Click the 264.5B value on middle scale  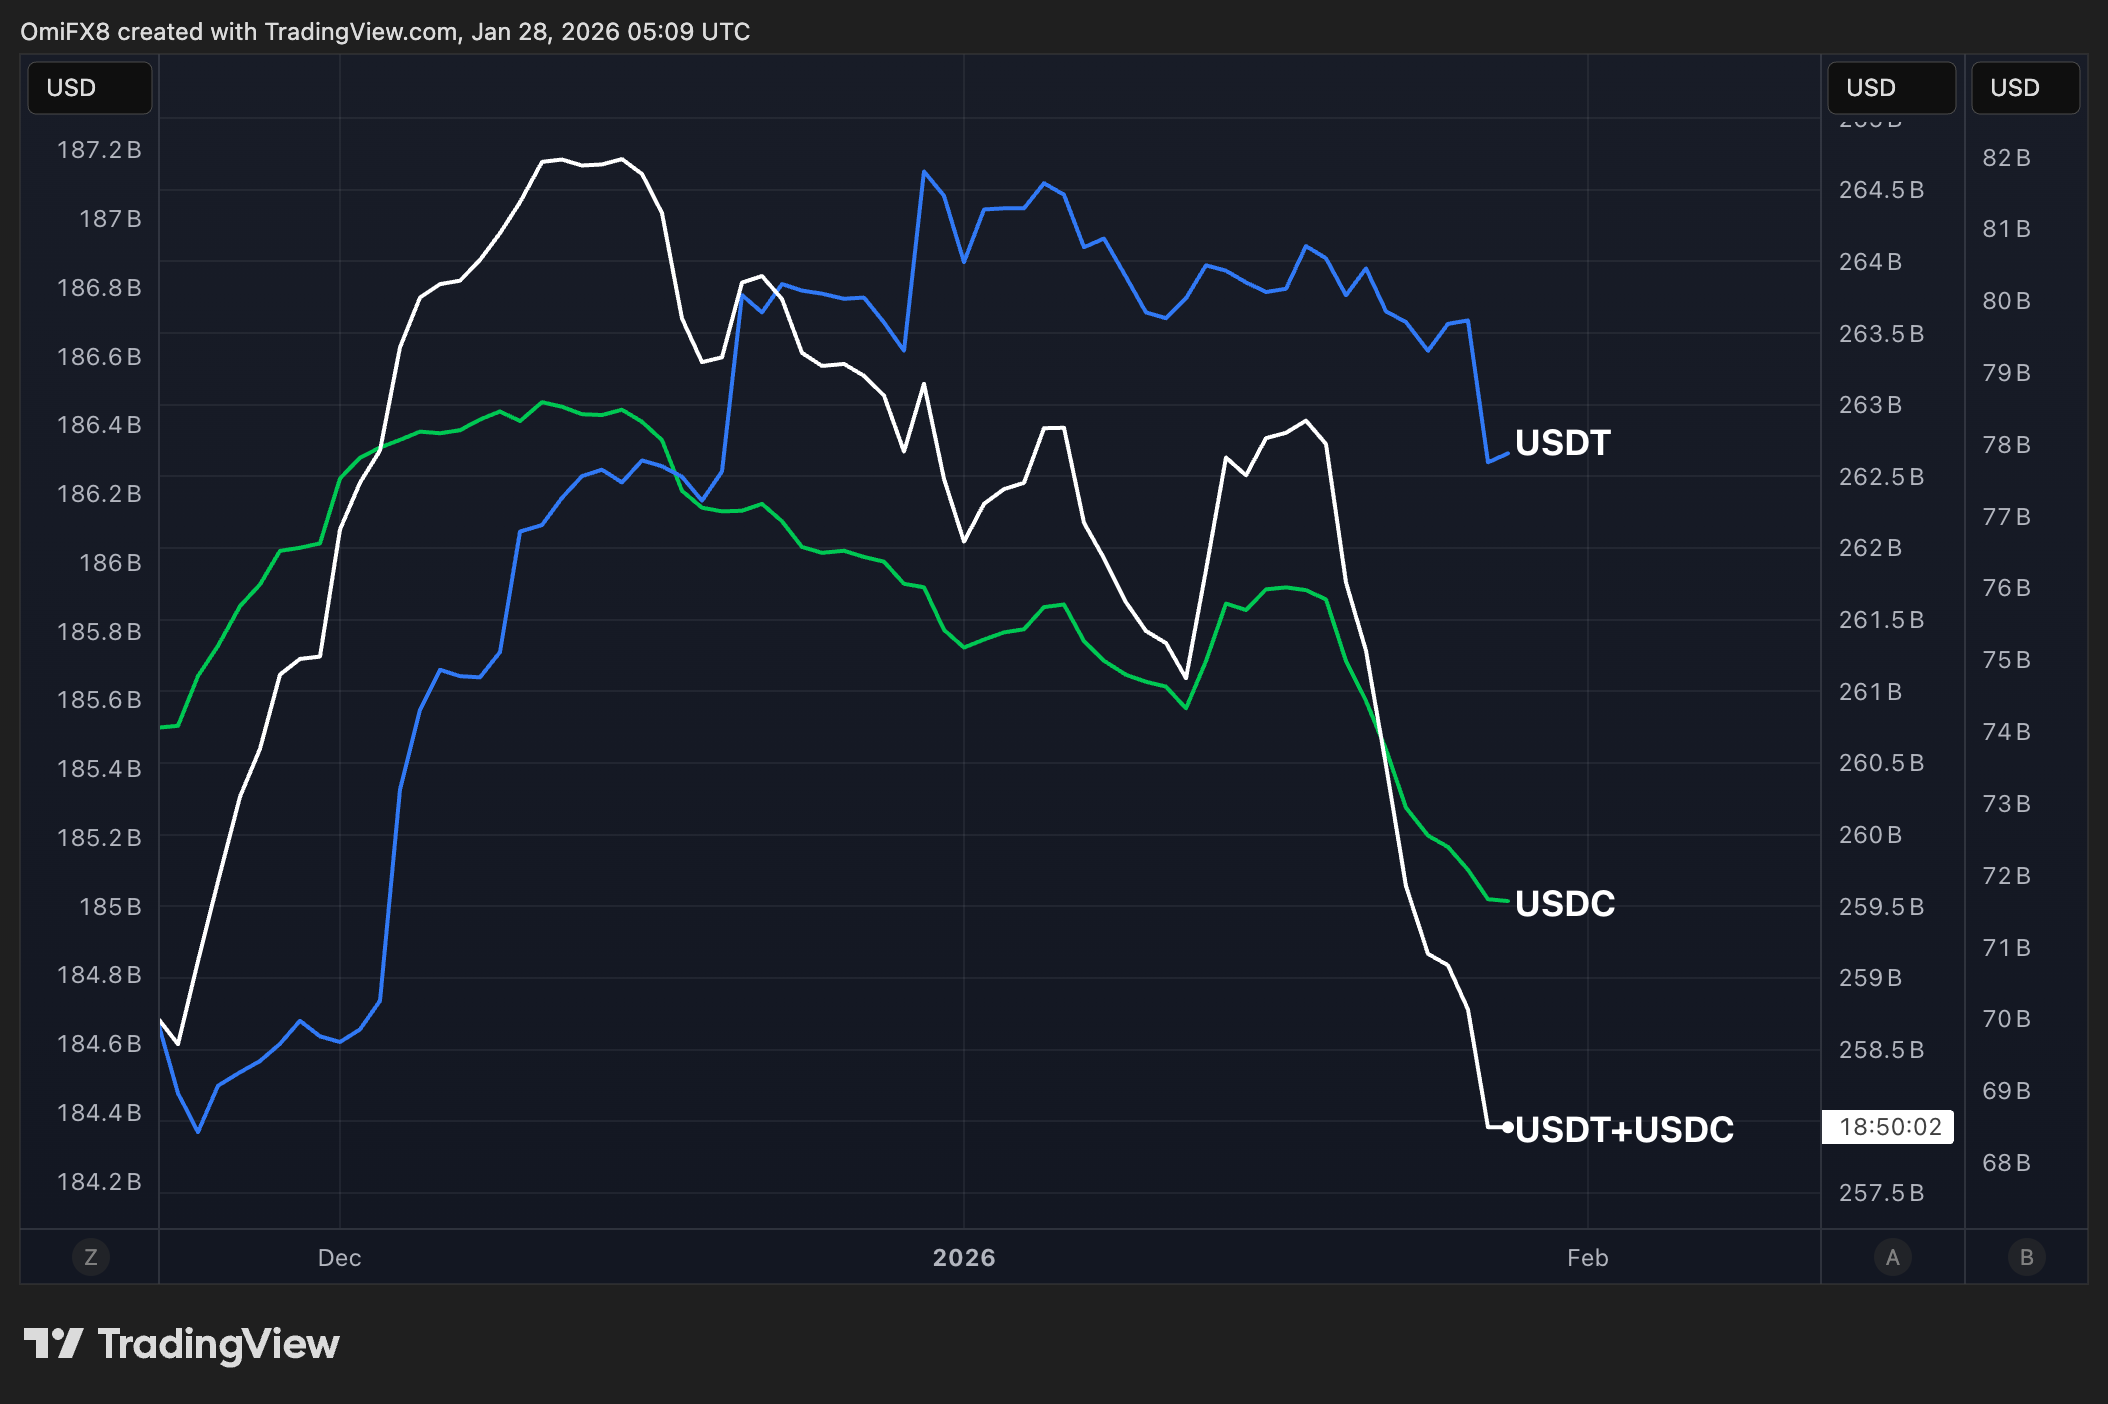coord(1881,190)
